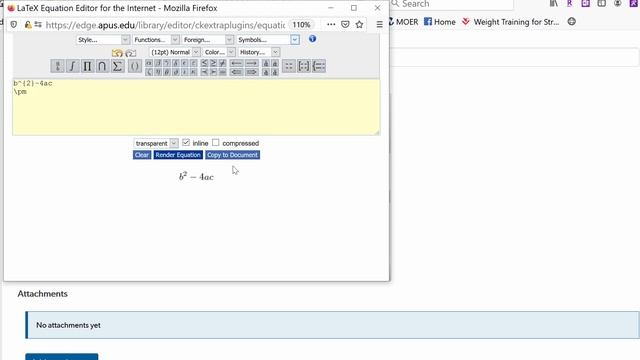This screenshot has width=640, height=360.
Task: Insert the less-than-or-equal symbol
Action: (x=204, y=63)
